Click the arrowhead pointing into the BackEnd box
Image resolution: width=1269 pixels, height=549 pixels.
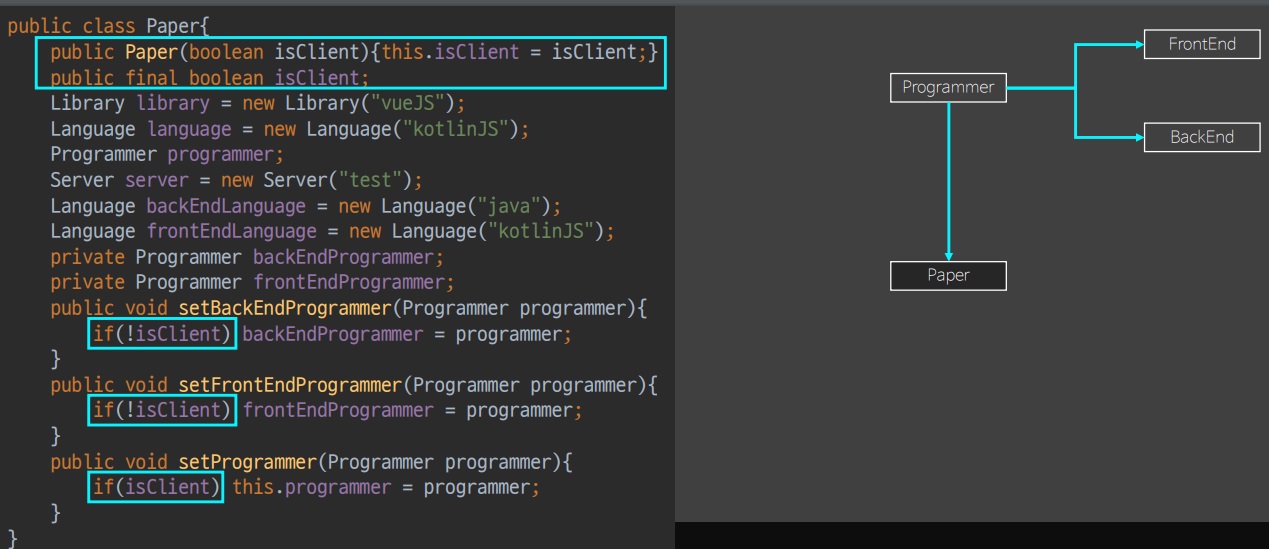tap(1137, 137)
